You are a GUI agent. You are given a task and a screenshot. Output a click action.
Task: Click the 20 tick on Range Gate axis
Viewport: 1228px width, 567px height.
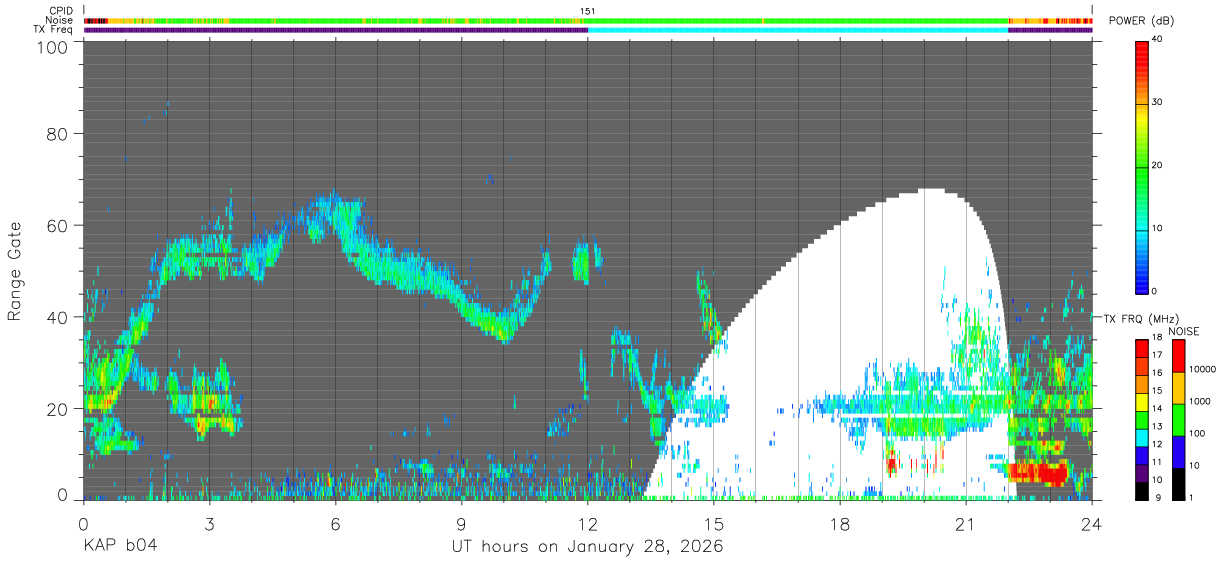point(57,409)
